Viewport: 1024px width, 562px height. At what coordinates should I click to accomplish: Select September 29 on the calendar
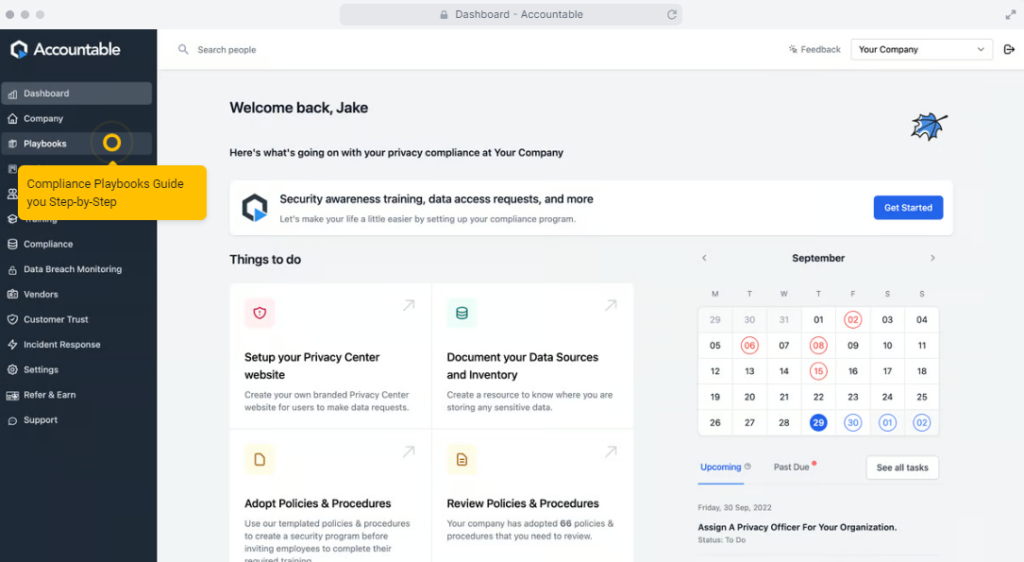pyautogui.click(x=818, y=423)
